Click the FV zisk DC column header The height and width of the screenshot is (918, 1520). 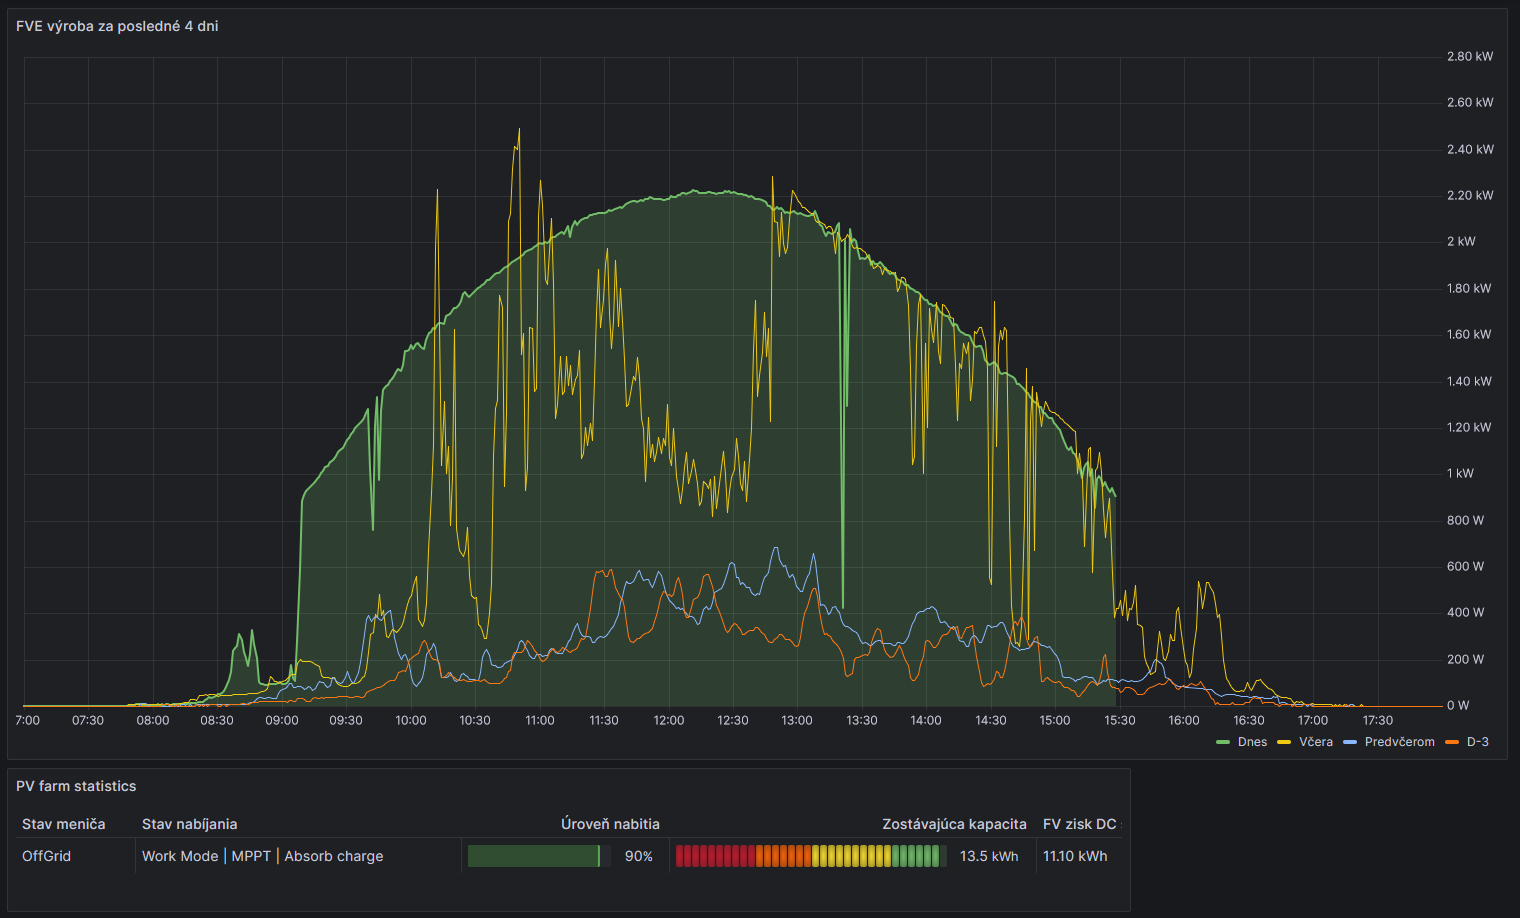point(1079,824)
